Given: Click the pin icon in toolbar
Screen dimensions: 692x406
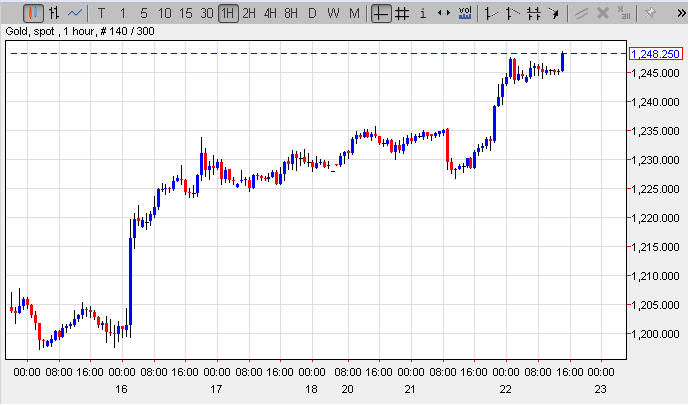Looking at the screenshot, I should pyautogui.click(x=650, y=13).
